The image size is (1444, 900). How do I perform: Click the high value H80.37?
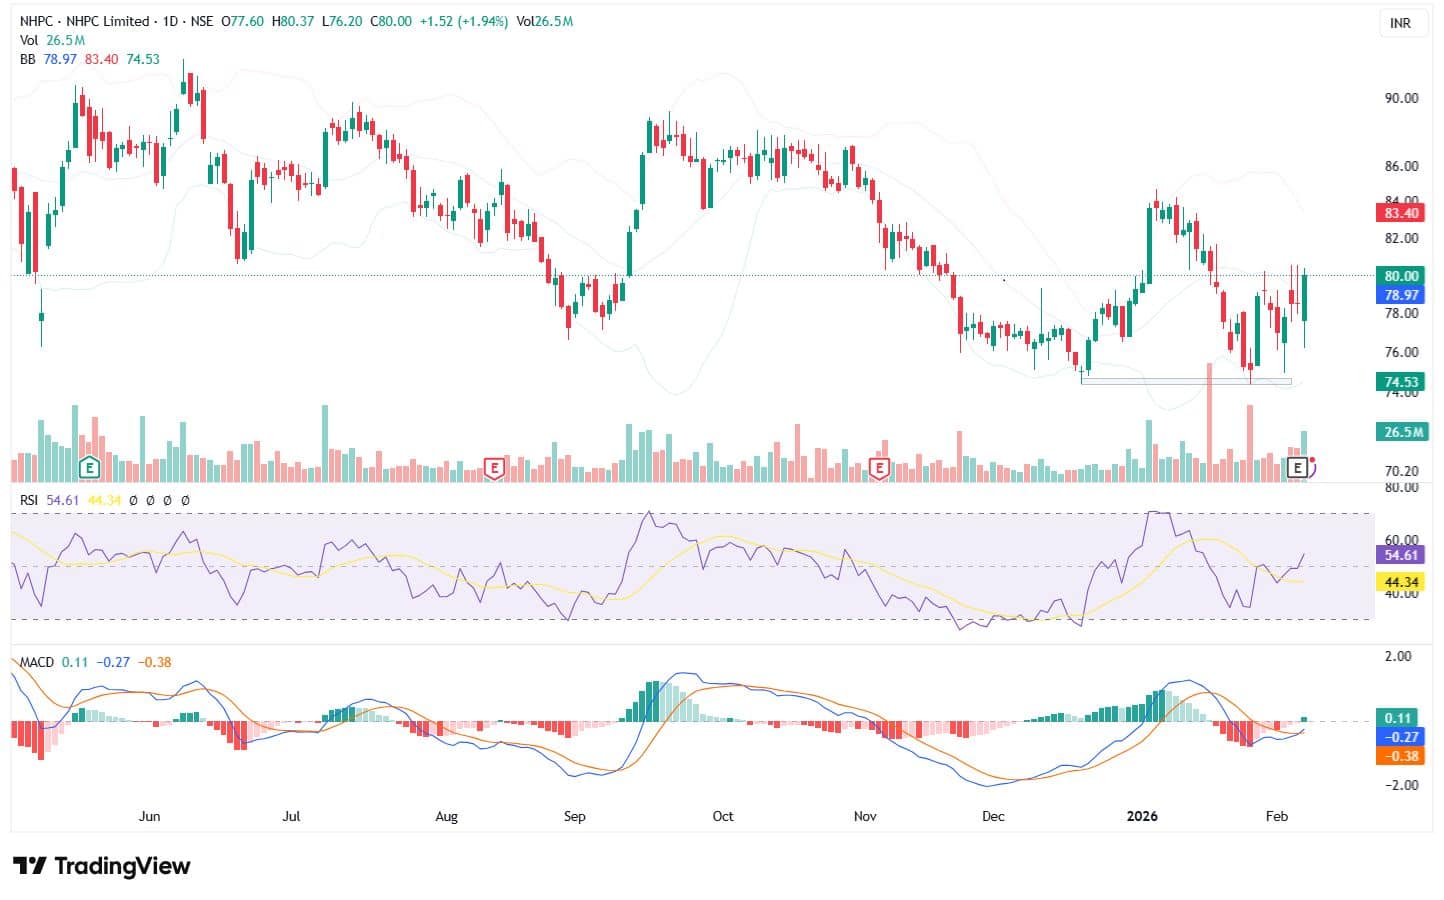point(293,21)
